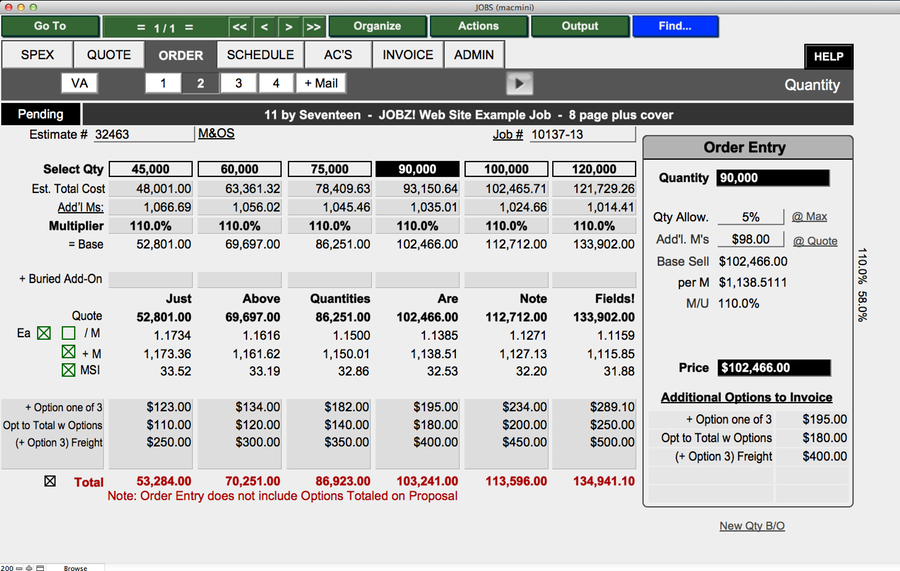
Task: Click the Qty Allow. 5% field
Action: pyautogui.click(x=750, y=217)
